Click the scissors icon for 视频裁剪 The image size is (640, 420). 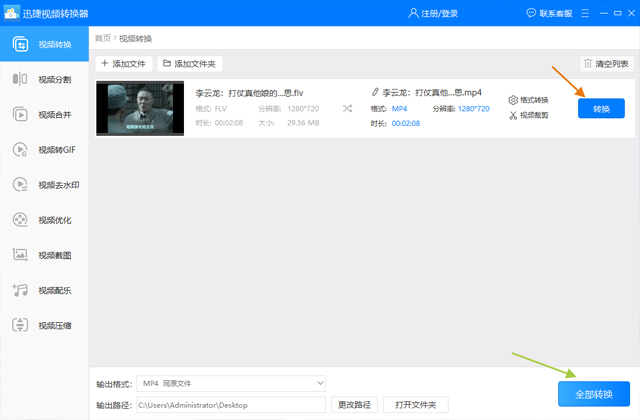coord(513,116)
